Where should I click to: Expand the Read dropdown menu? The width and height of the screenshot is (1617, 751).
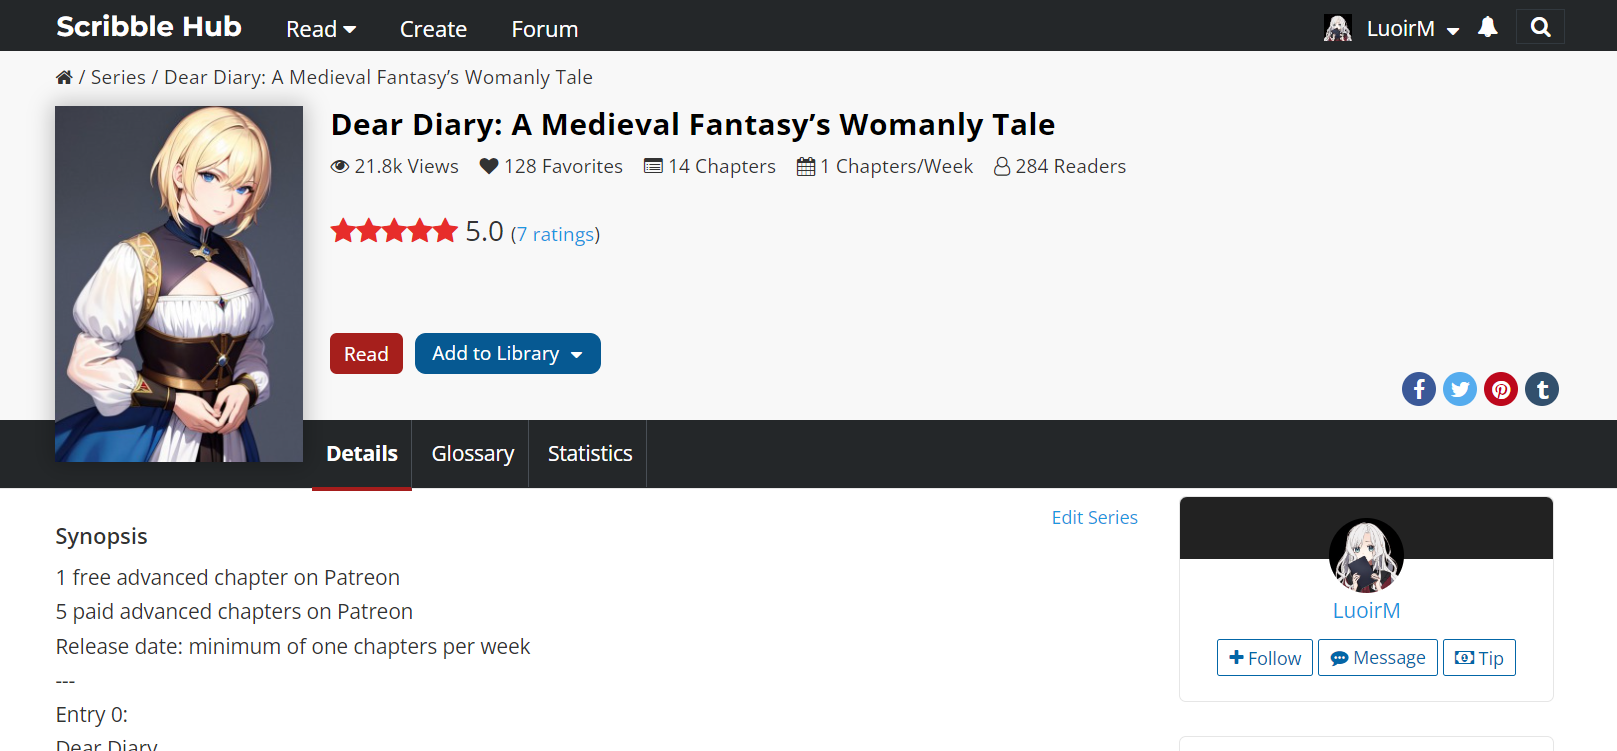(320, 29)
